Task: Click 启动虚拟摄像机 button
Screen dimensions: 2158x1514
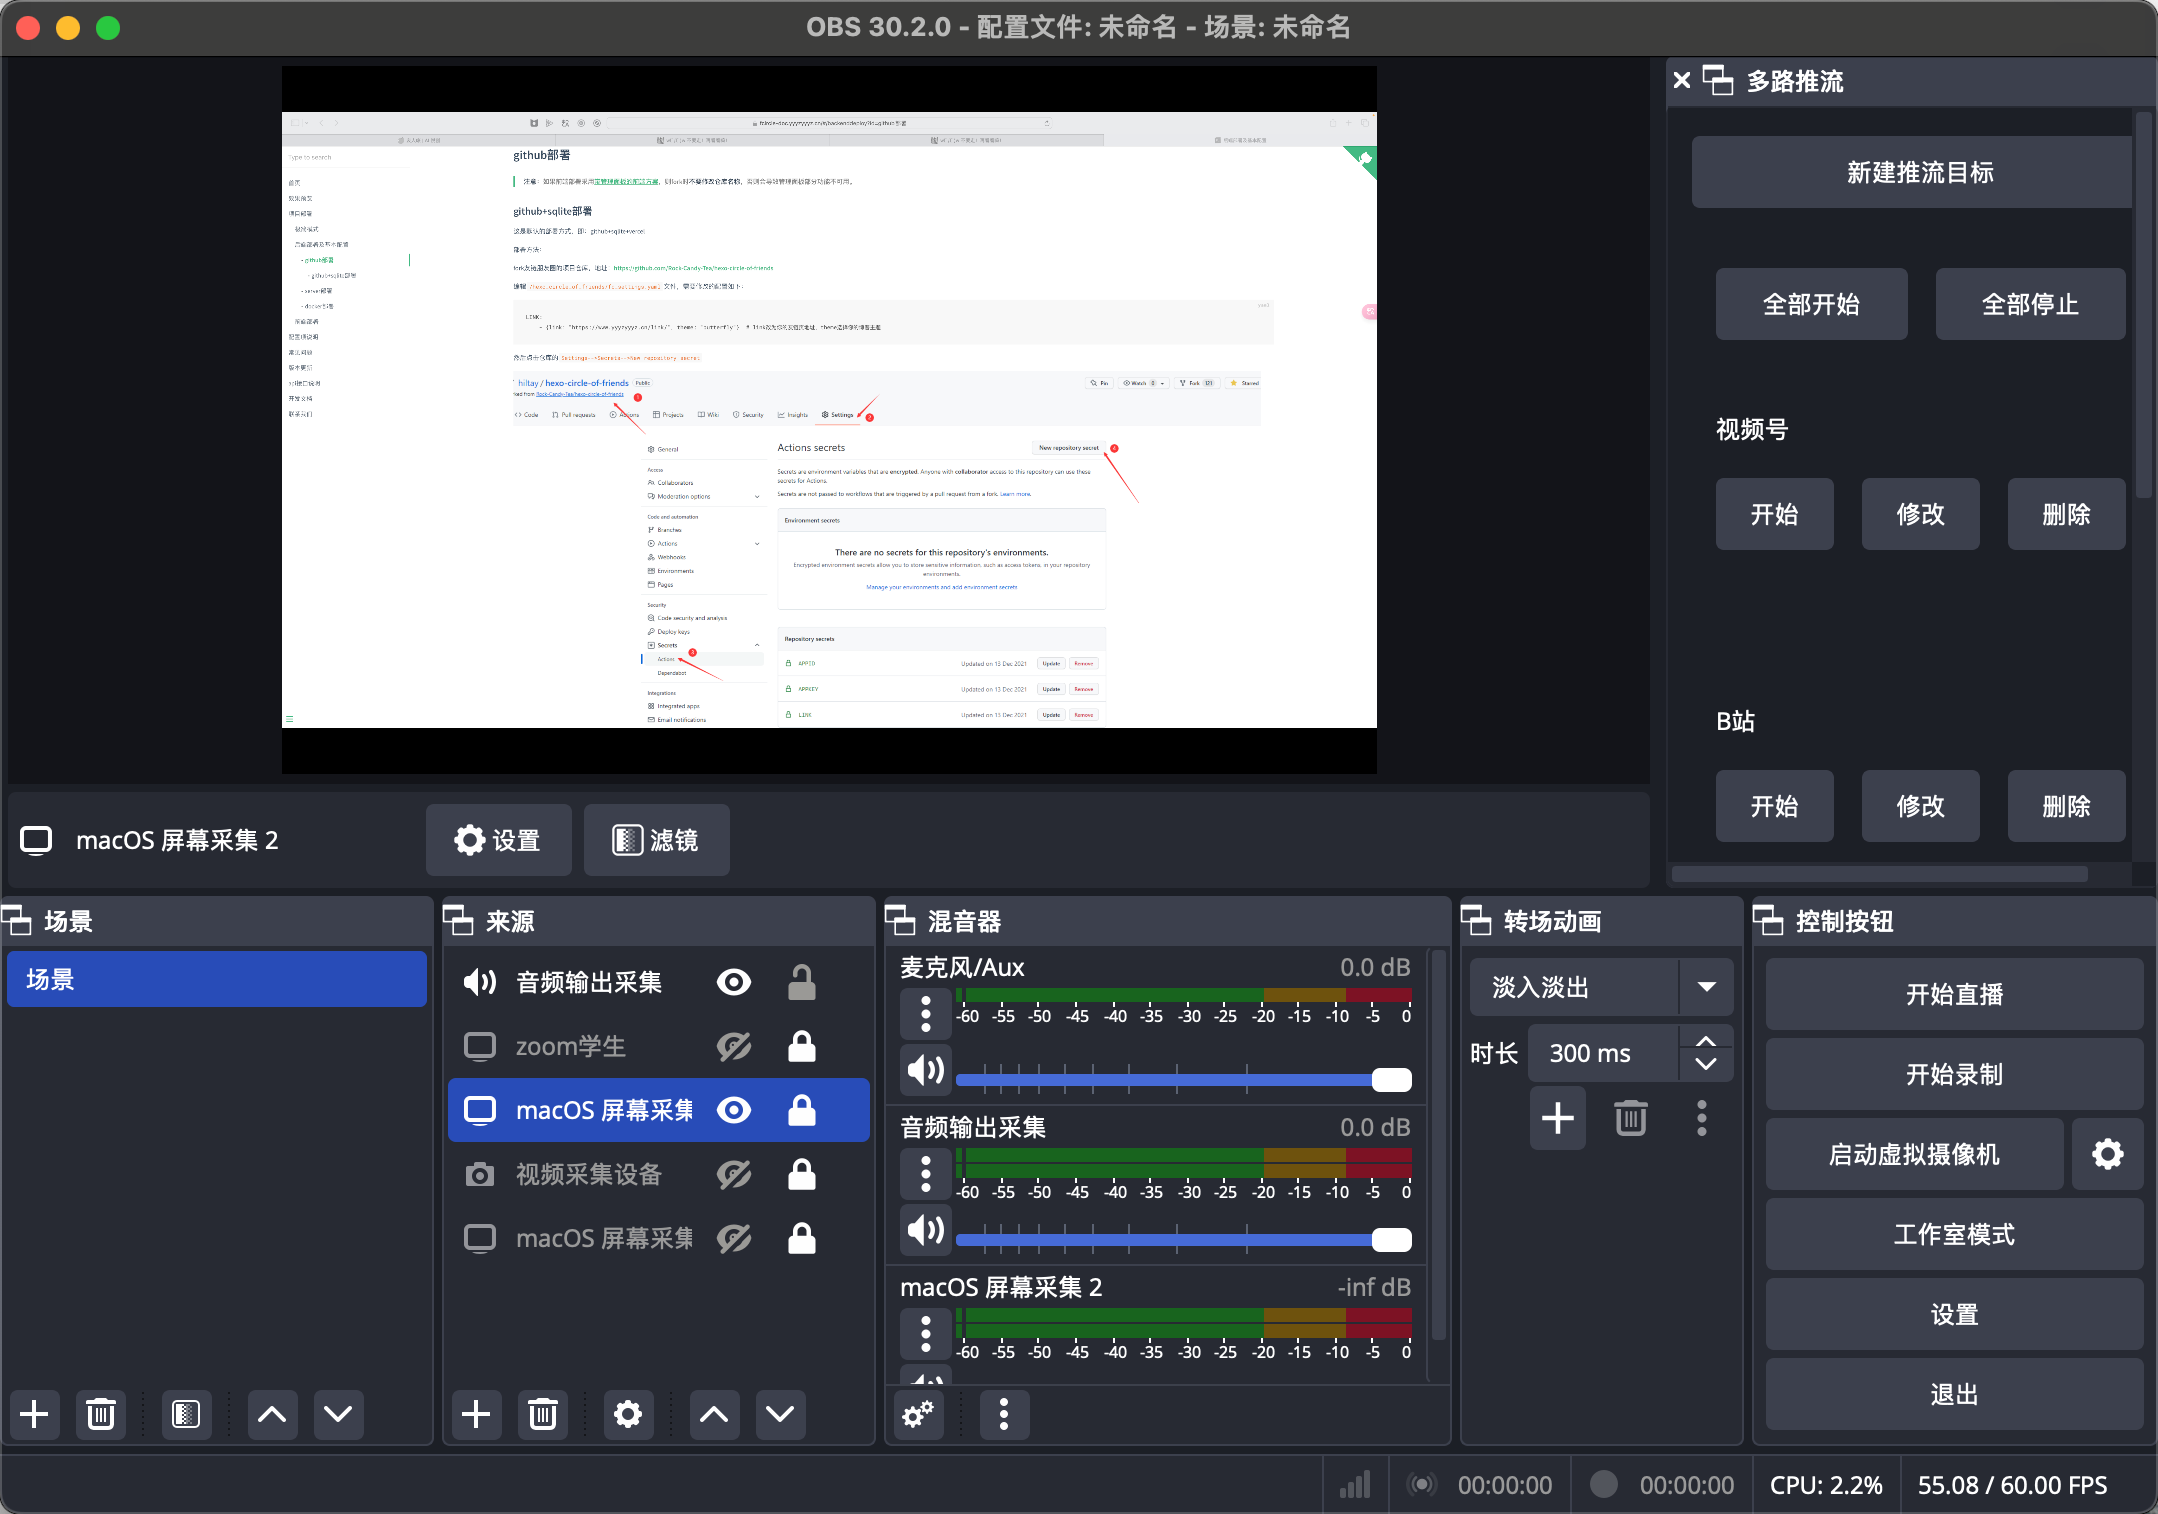Action: pos(1914,1154)
